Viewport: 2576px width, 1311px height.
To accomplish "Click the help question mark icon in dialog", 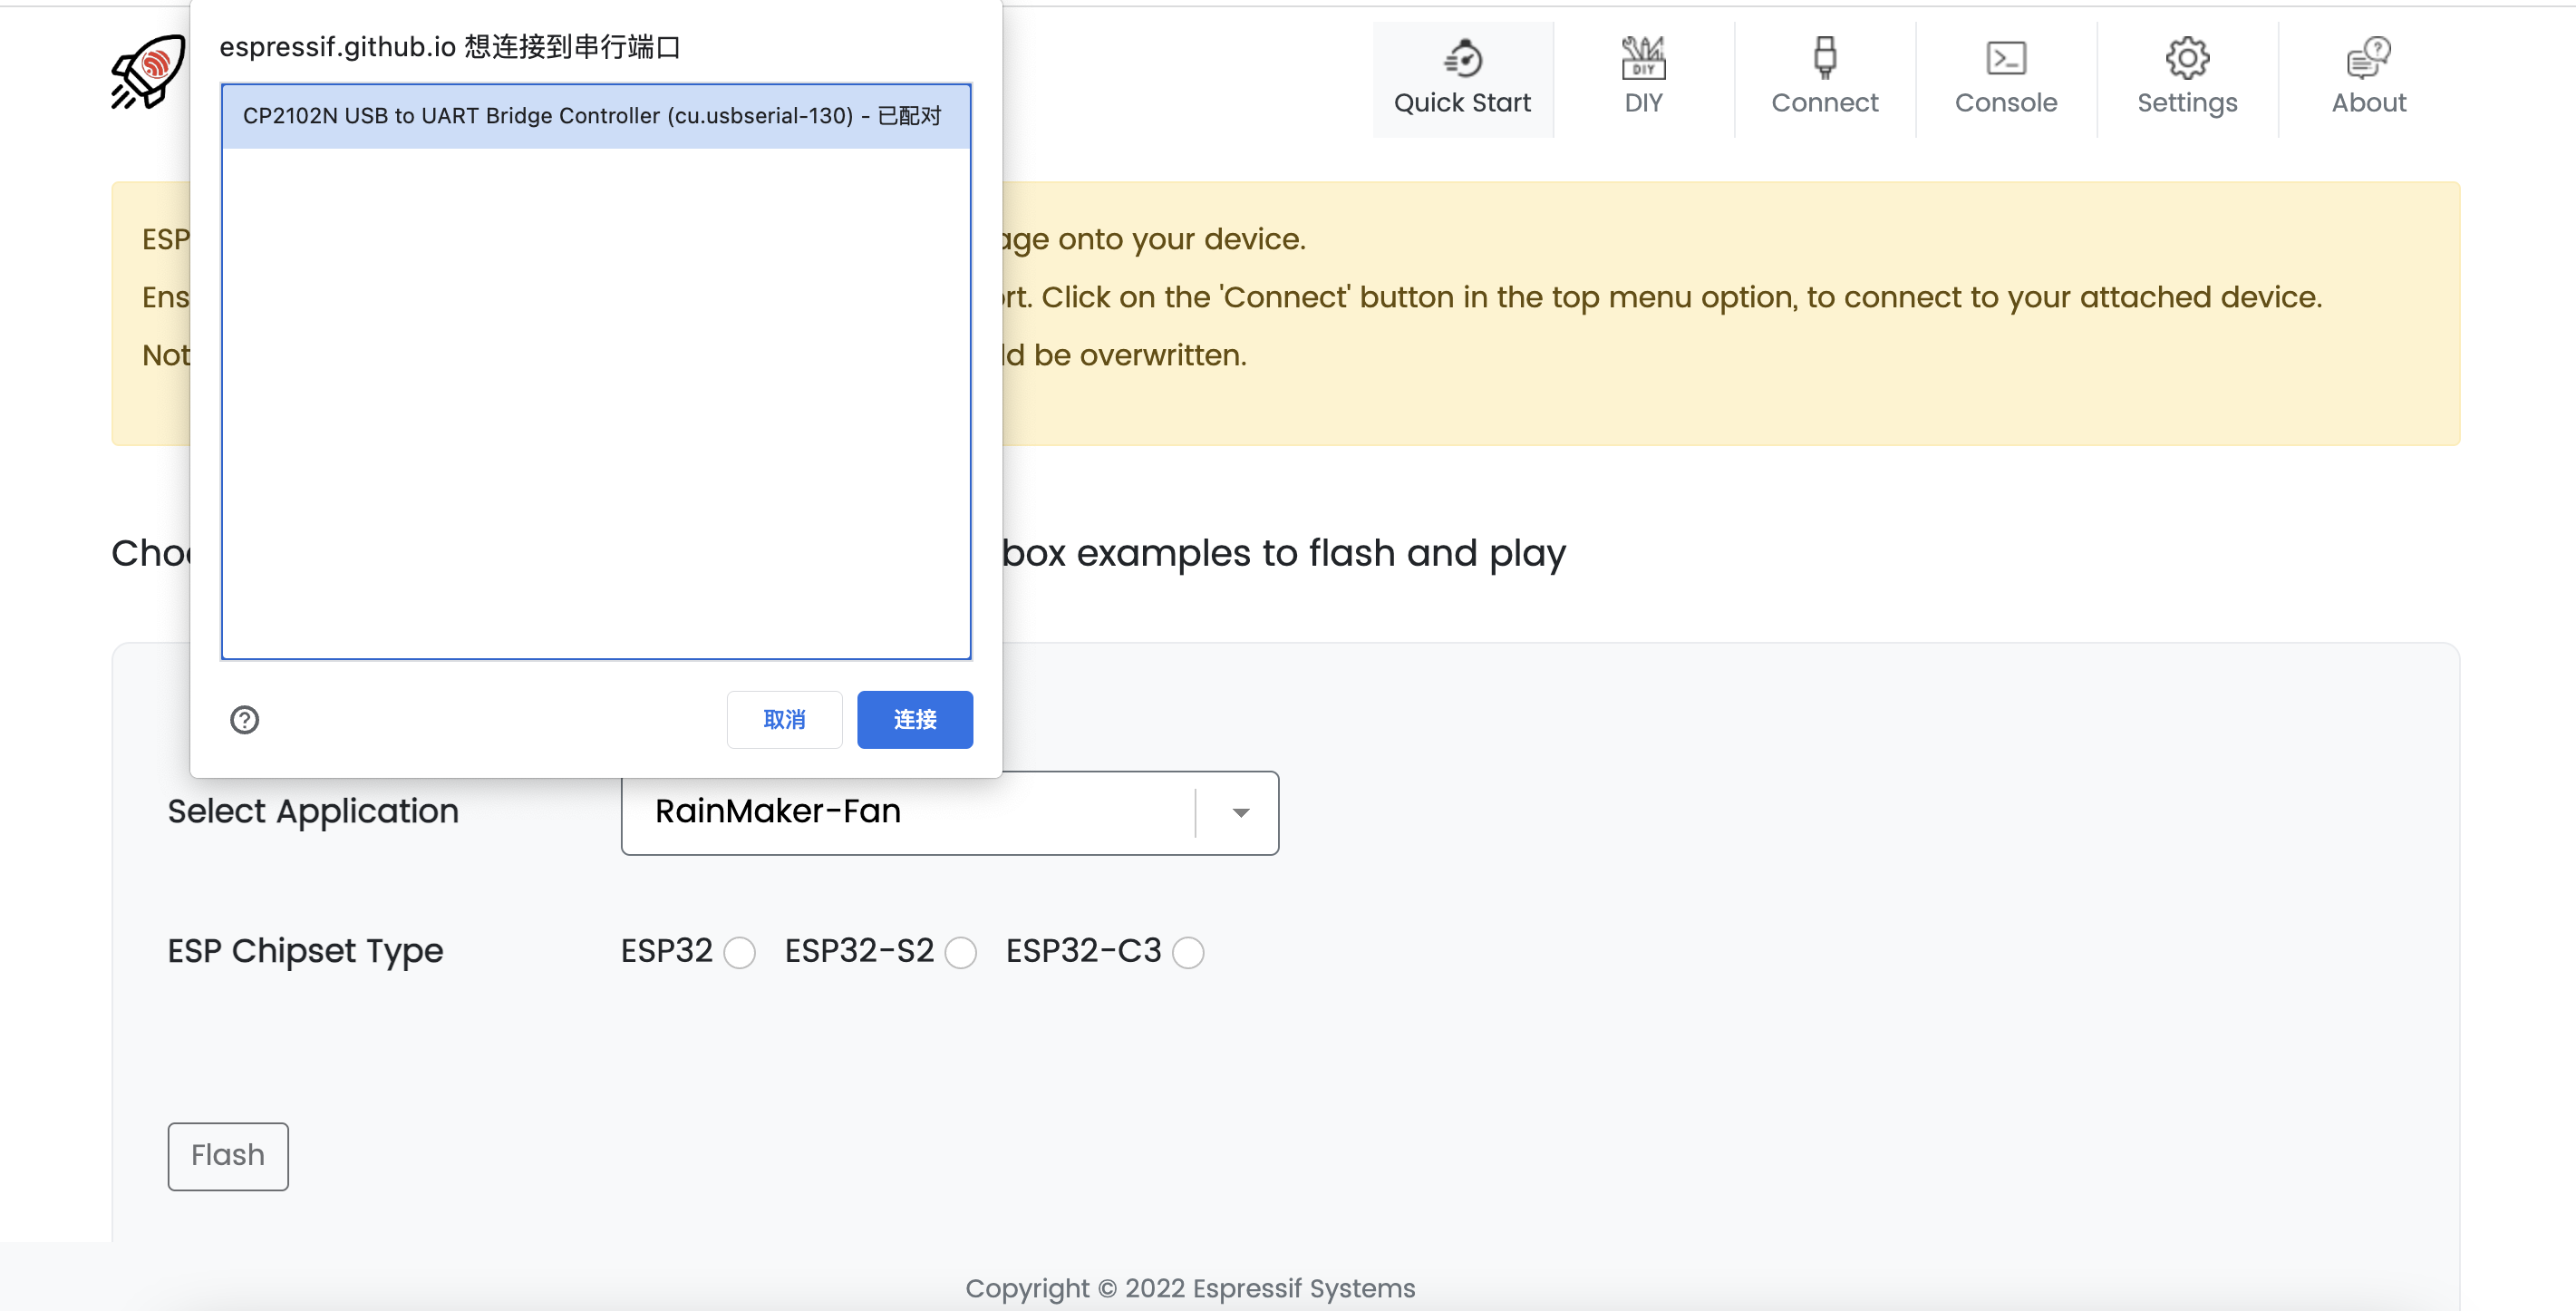I will pyautogui.click(x=244, y=719).
